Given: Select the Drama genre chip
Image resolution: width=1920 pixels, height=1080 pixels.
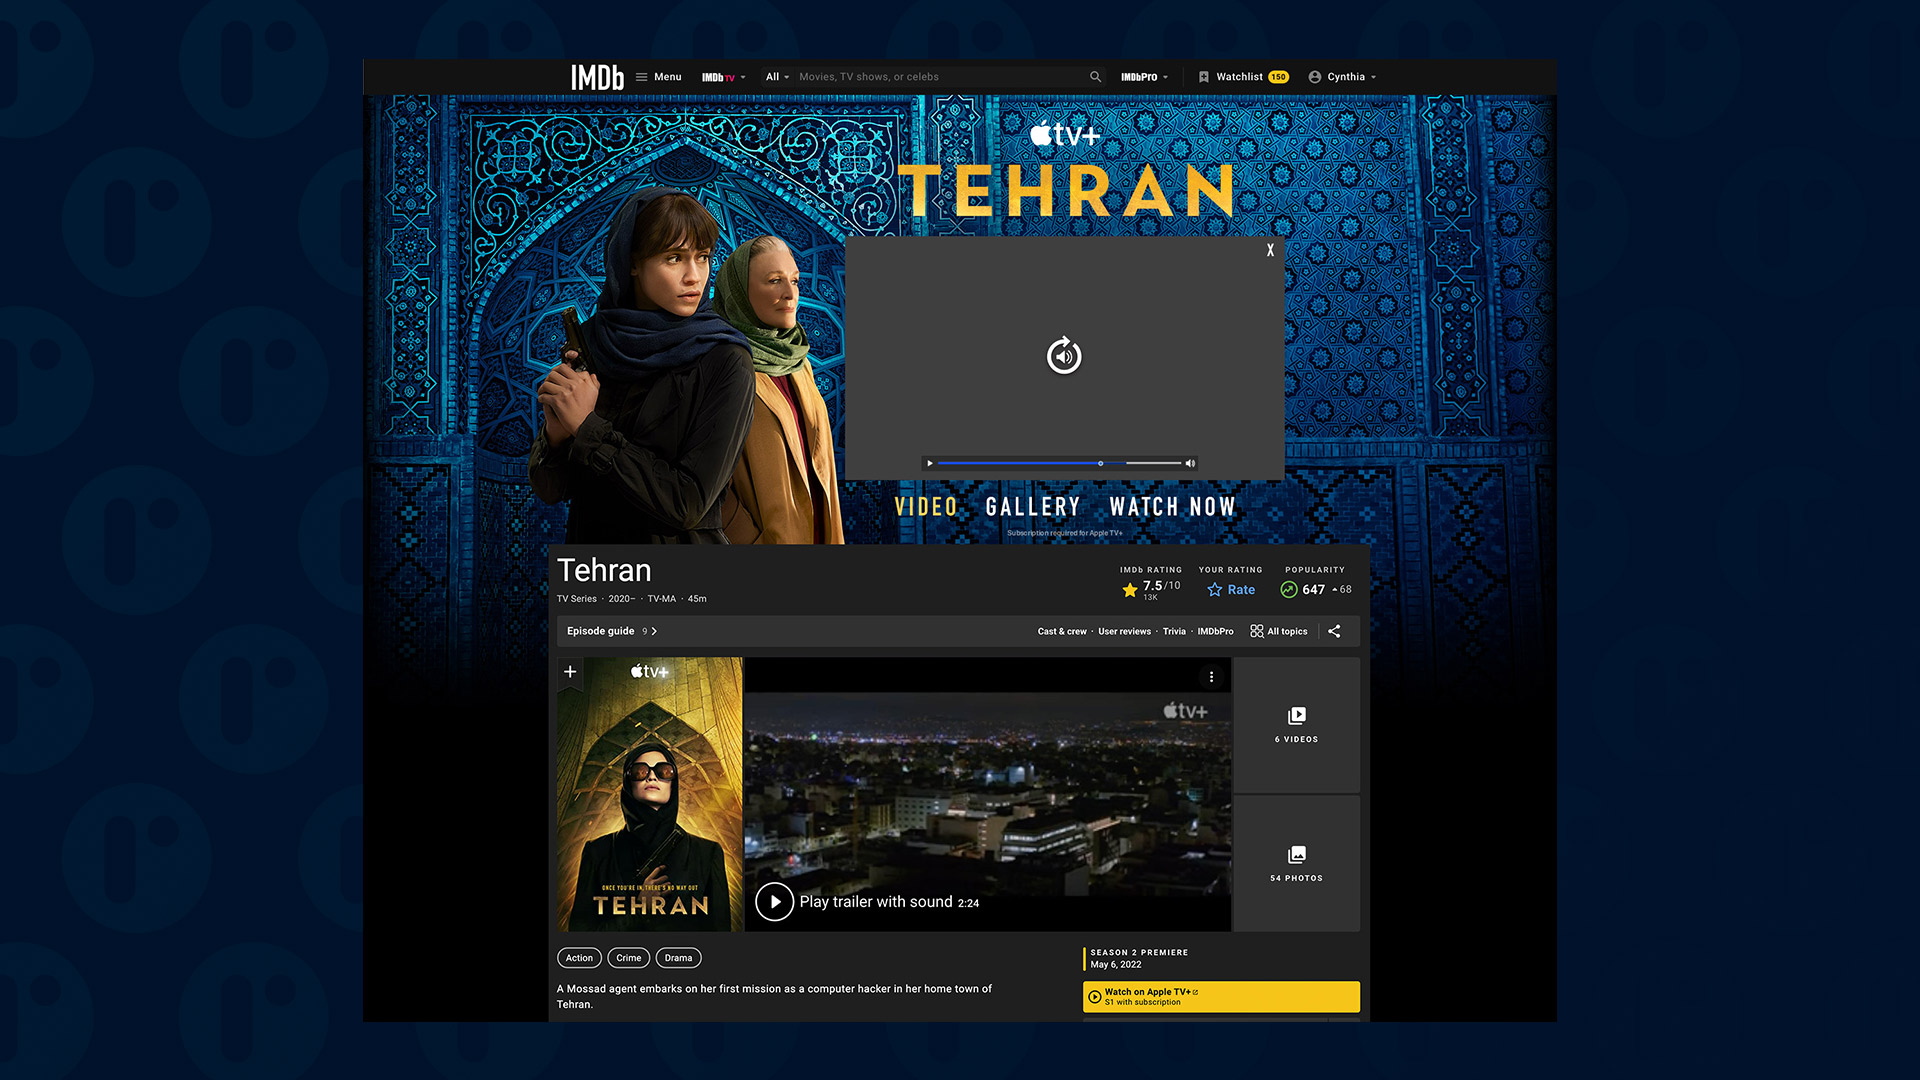Looking at the screenshot, I should (x=678, y=958).
